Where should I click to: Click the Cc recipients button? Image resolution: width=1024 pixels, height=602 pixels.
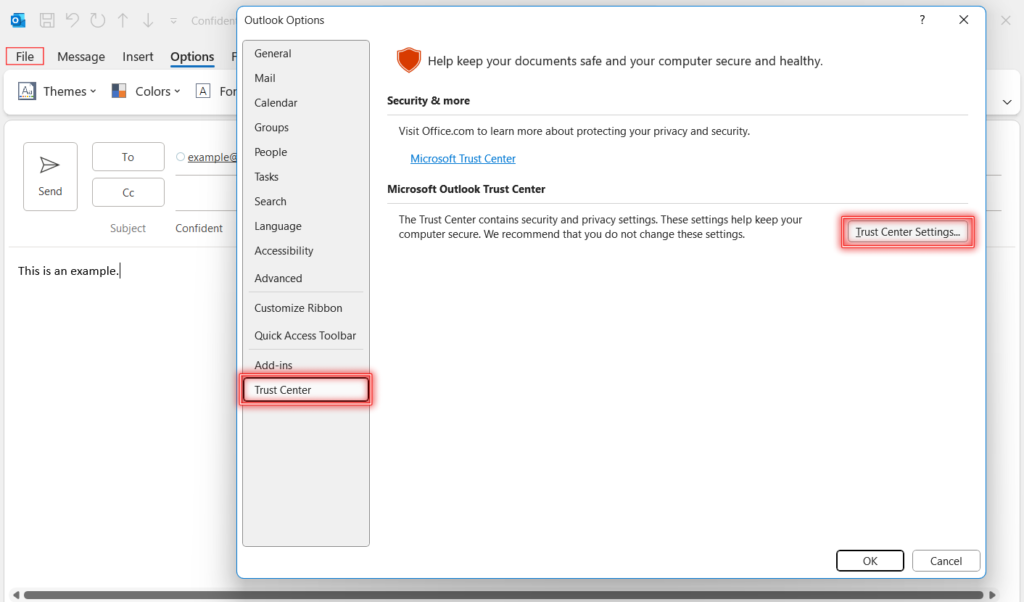point(128,193)
